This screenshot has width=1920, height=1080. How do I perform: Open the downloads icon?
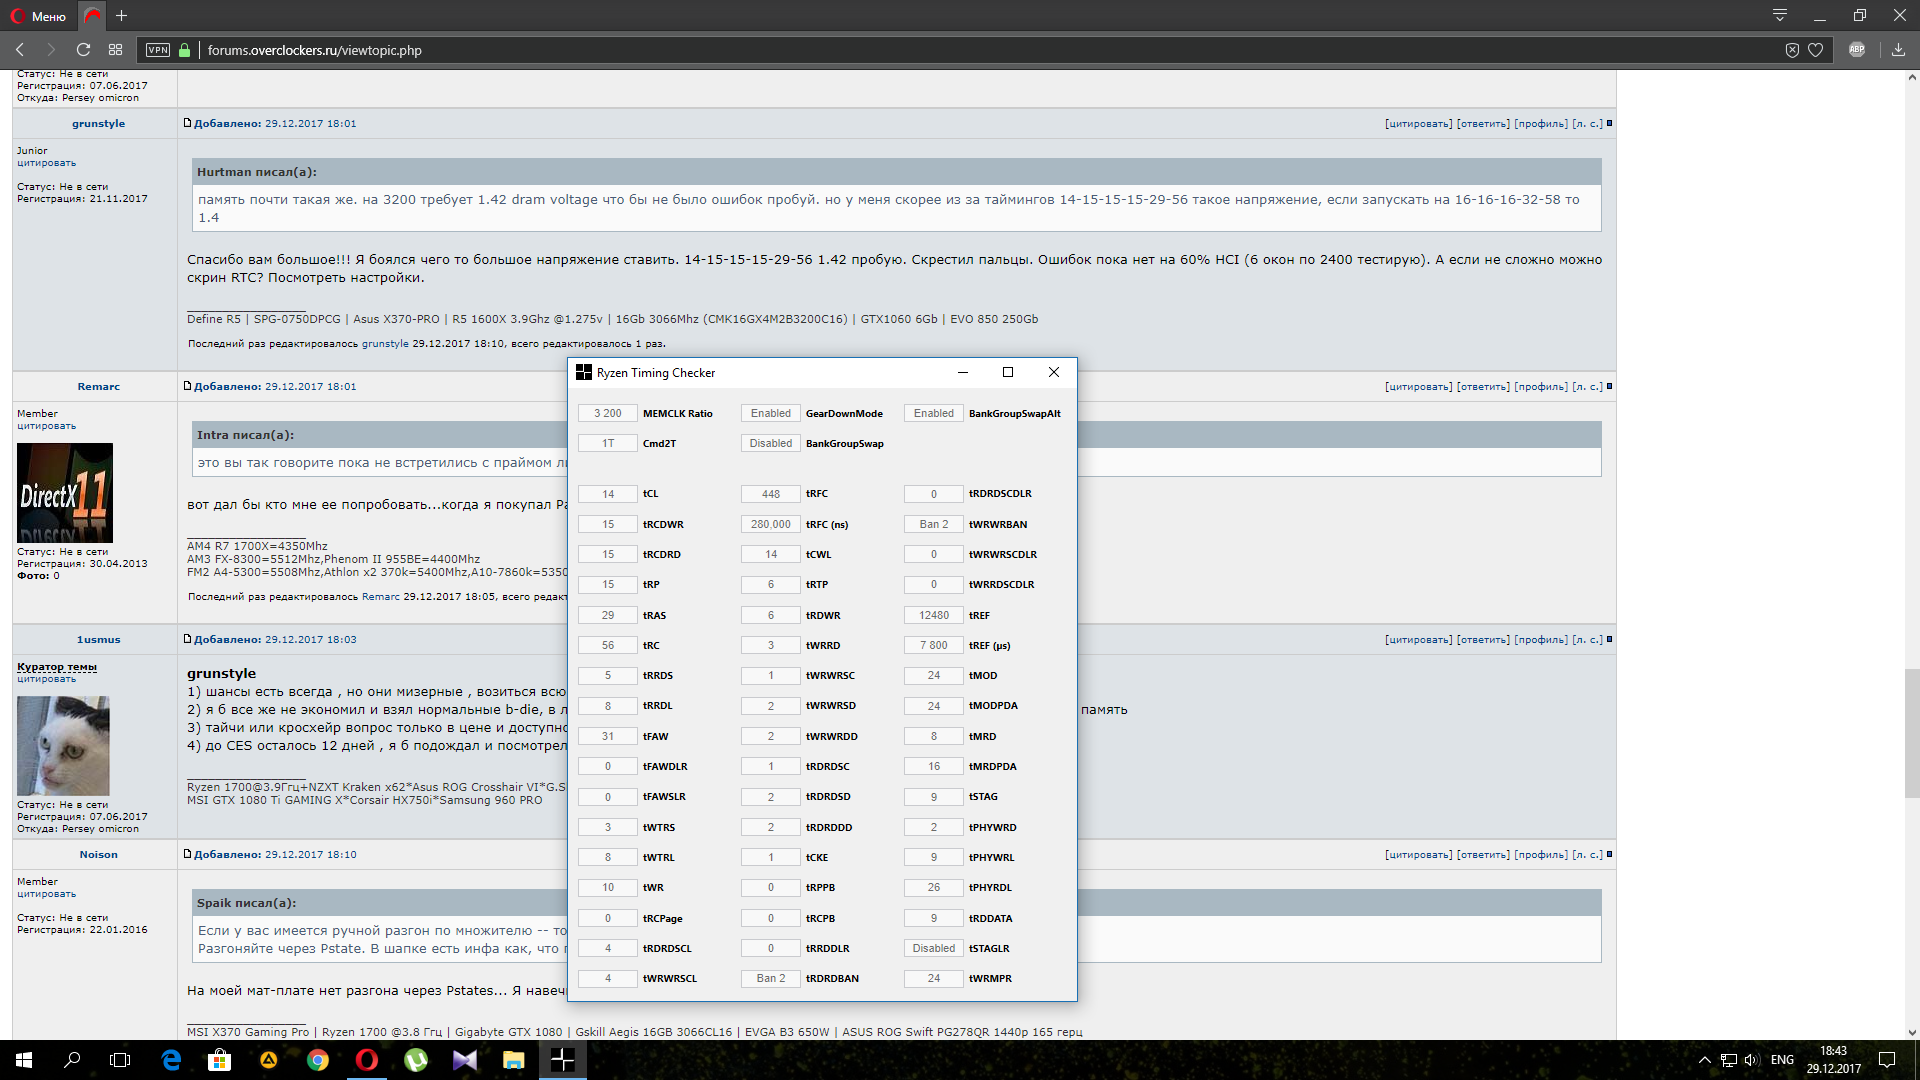tap(1898, 50)
